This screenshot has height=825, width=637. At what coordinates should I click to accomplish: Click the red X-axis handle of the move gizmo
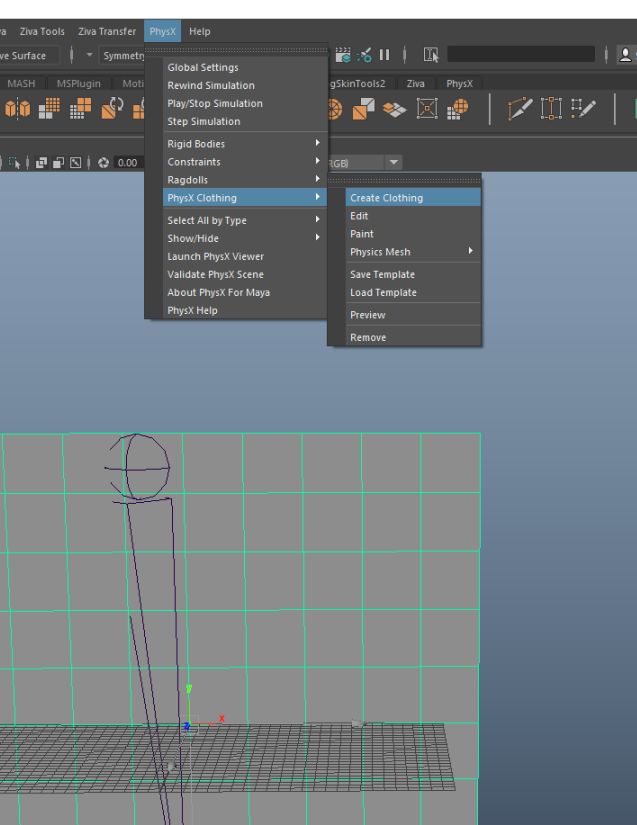point(221,718)
